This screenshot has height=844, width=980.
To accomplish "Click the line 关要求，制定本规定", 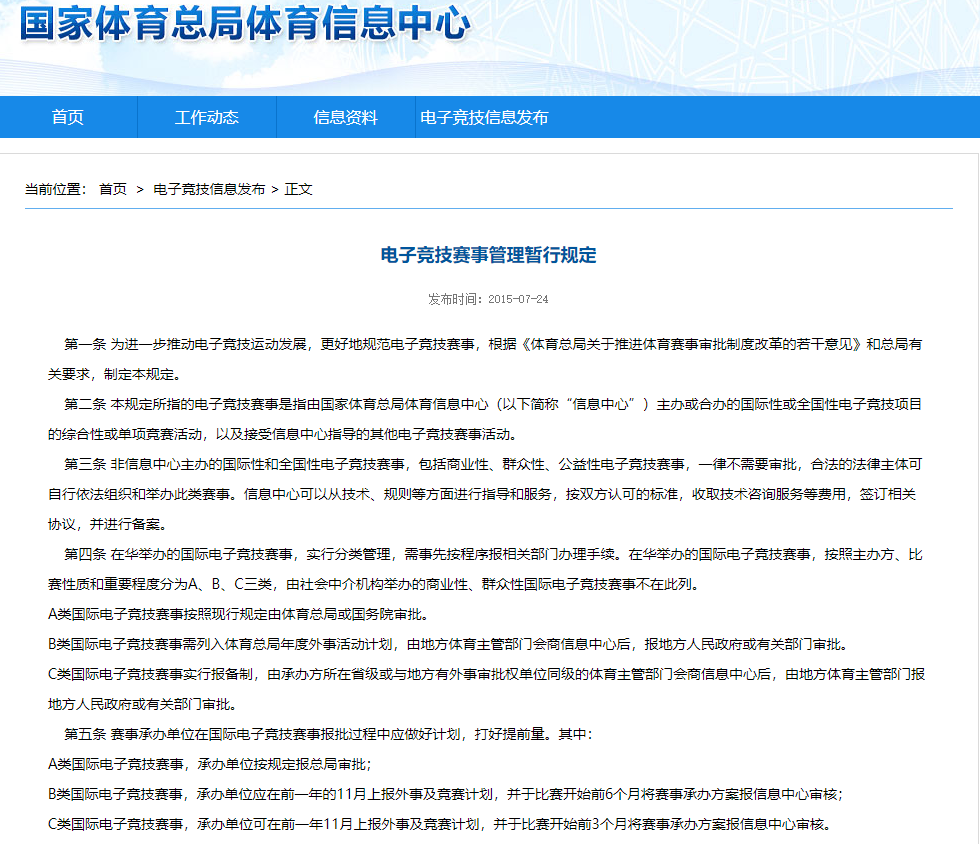I will tap(116, 374).
